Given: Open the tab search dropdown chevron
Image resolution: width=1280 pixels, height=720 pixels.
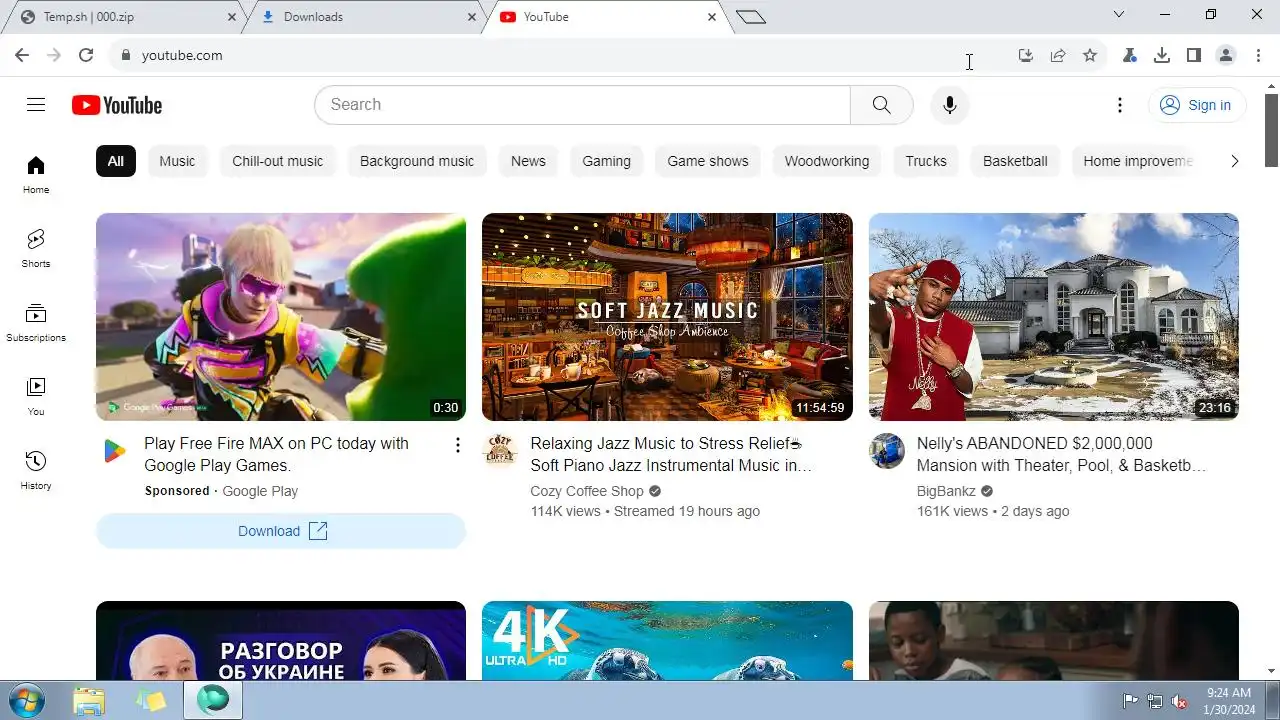Looking at the screenshot, I should pos(1119,14).
